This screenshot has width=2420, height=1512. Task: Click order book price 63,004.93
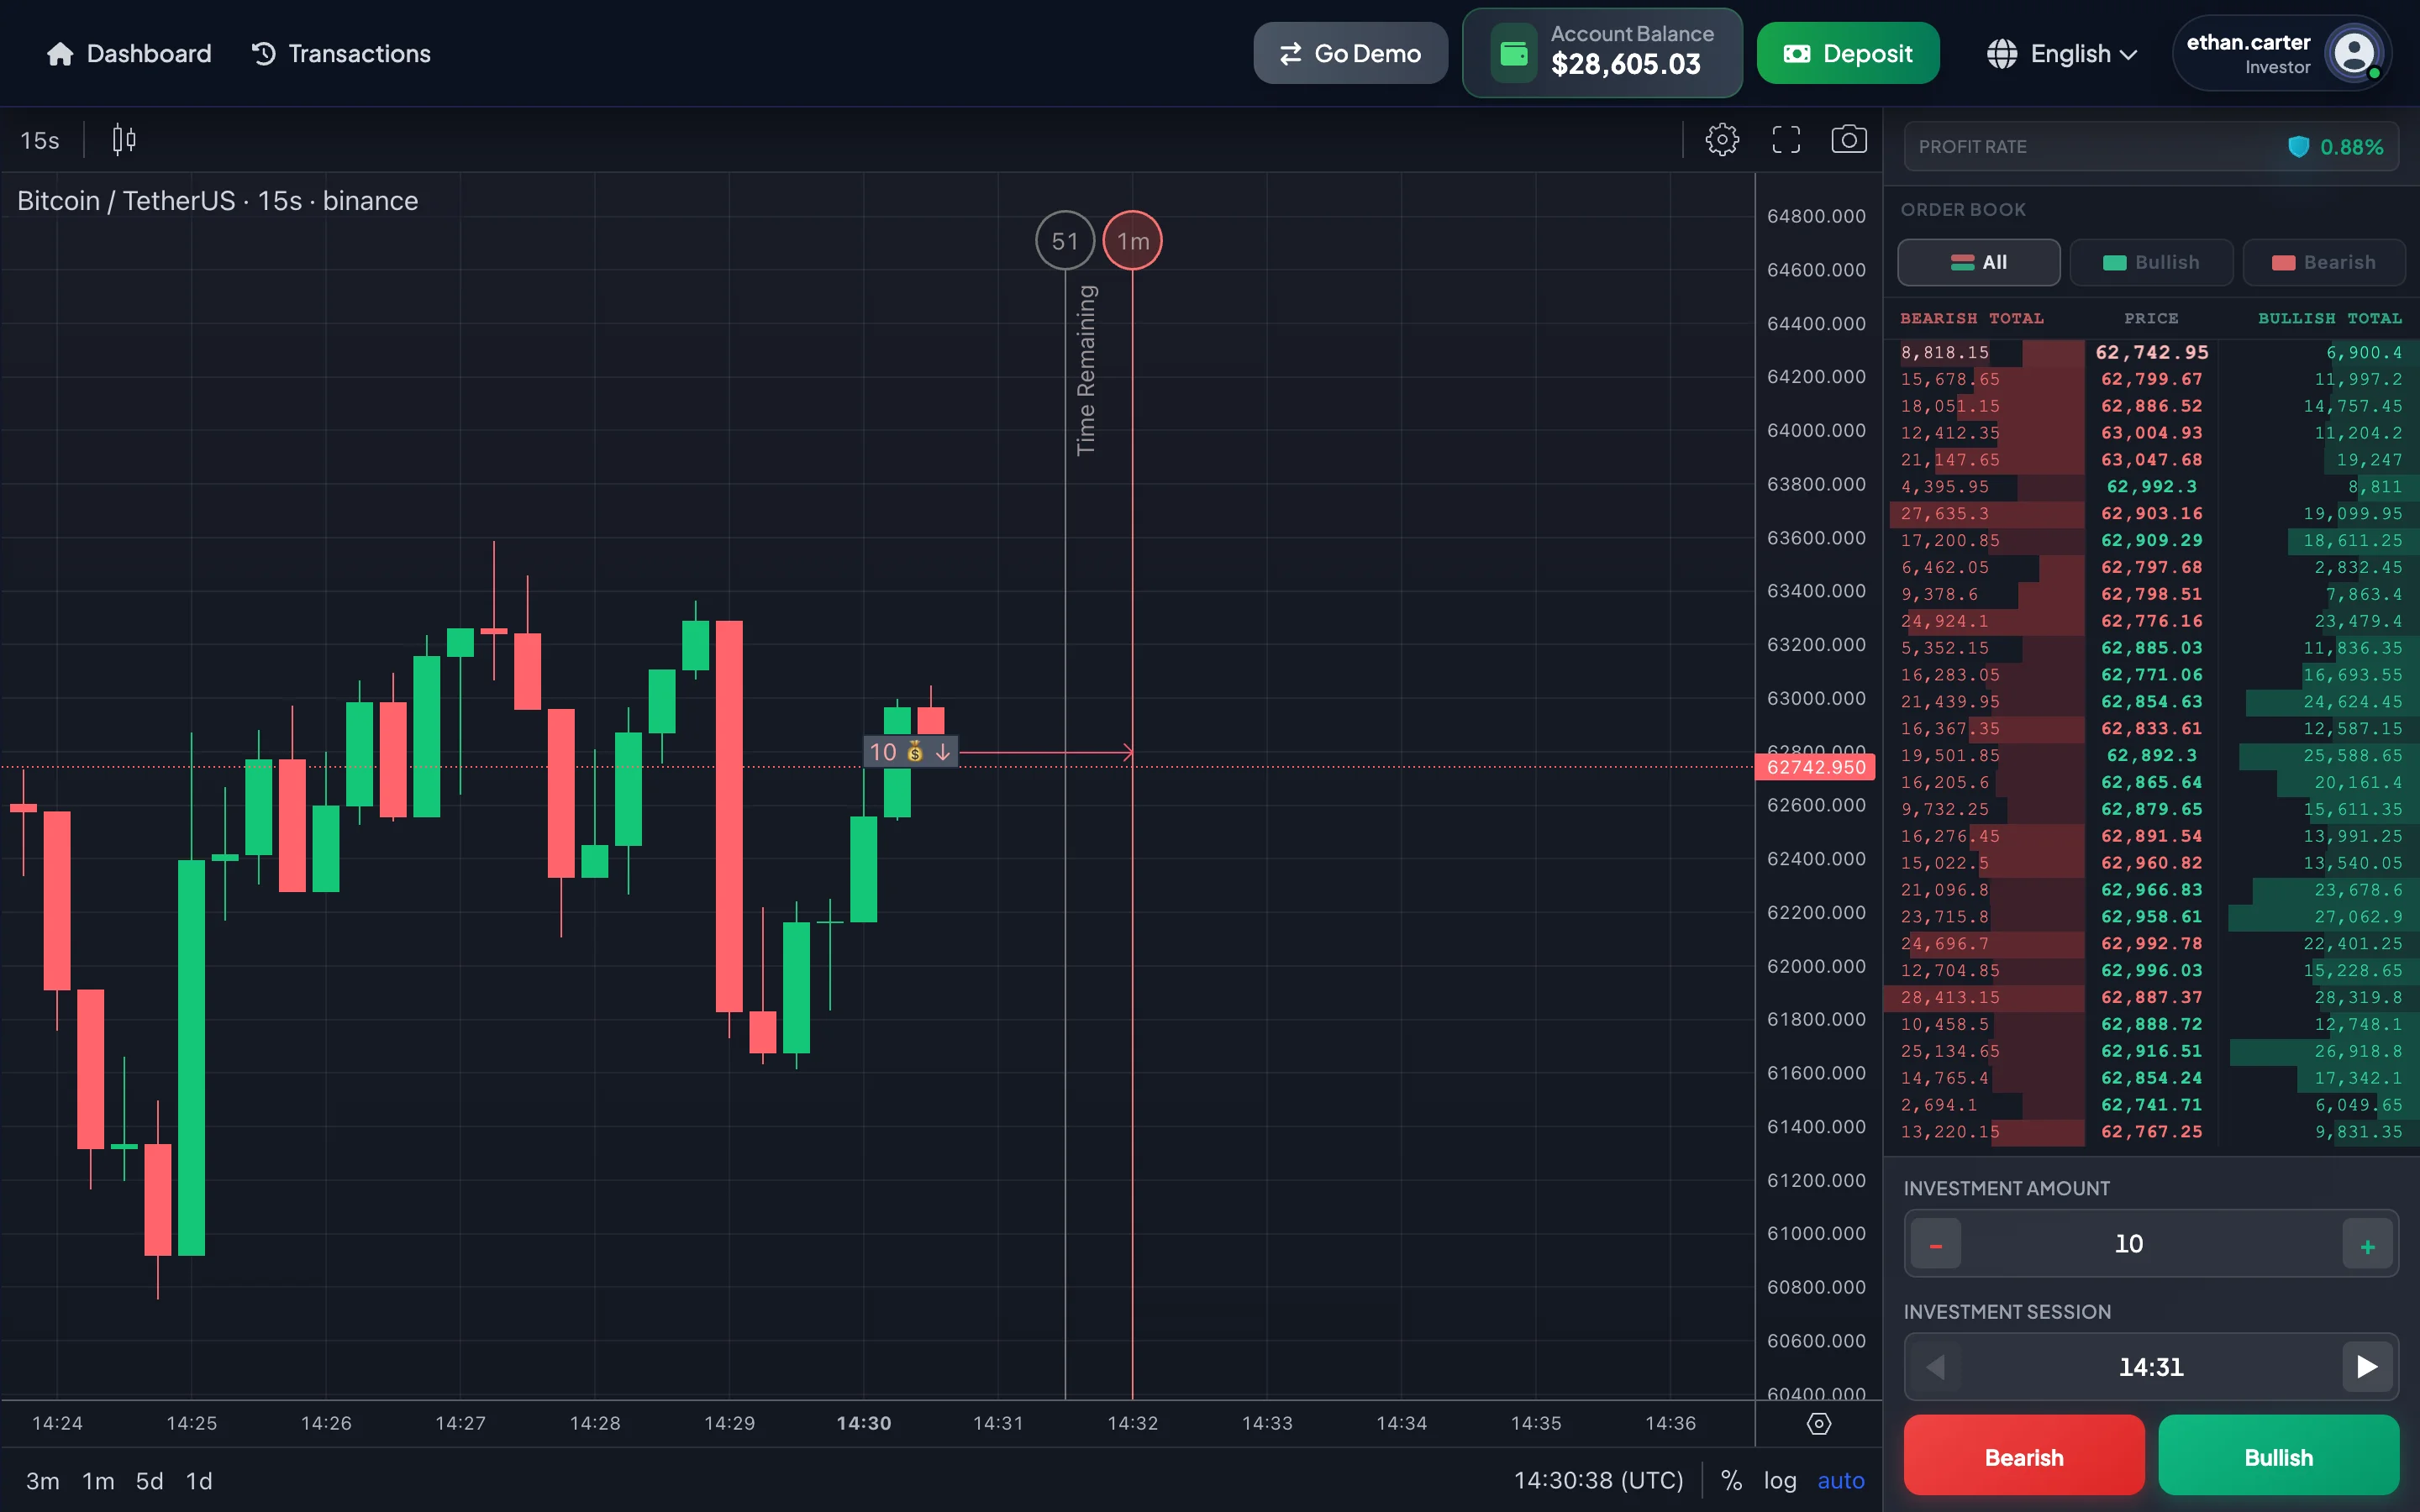[x=2152, y=433]
